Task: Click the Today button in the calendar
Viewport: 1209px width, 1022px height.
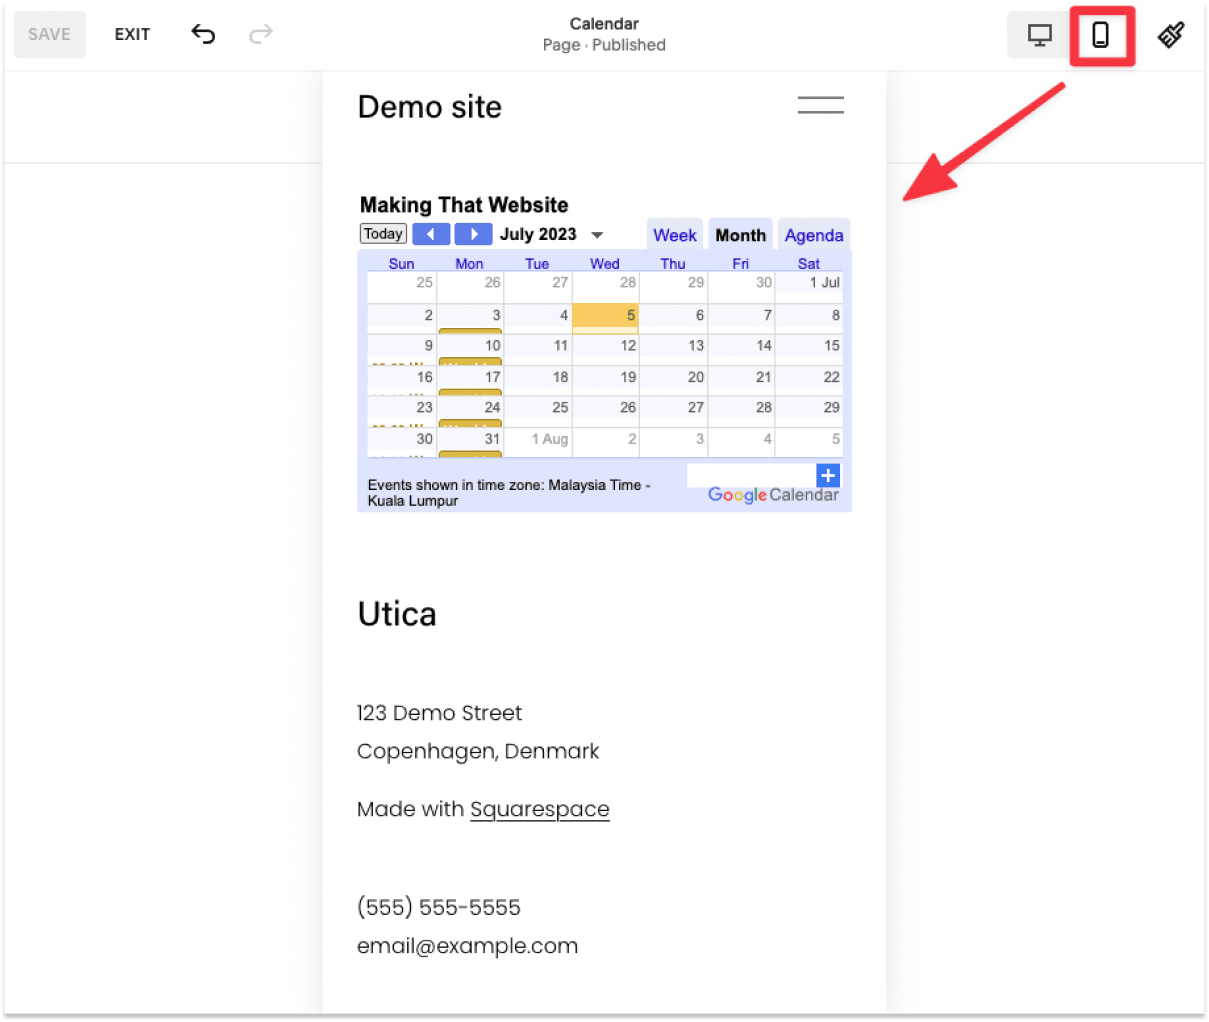Action: [383, 233]
